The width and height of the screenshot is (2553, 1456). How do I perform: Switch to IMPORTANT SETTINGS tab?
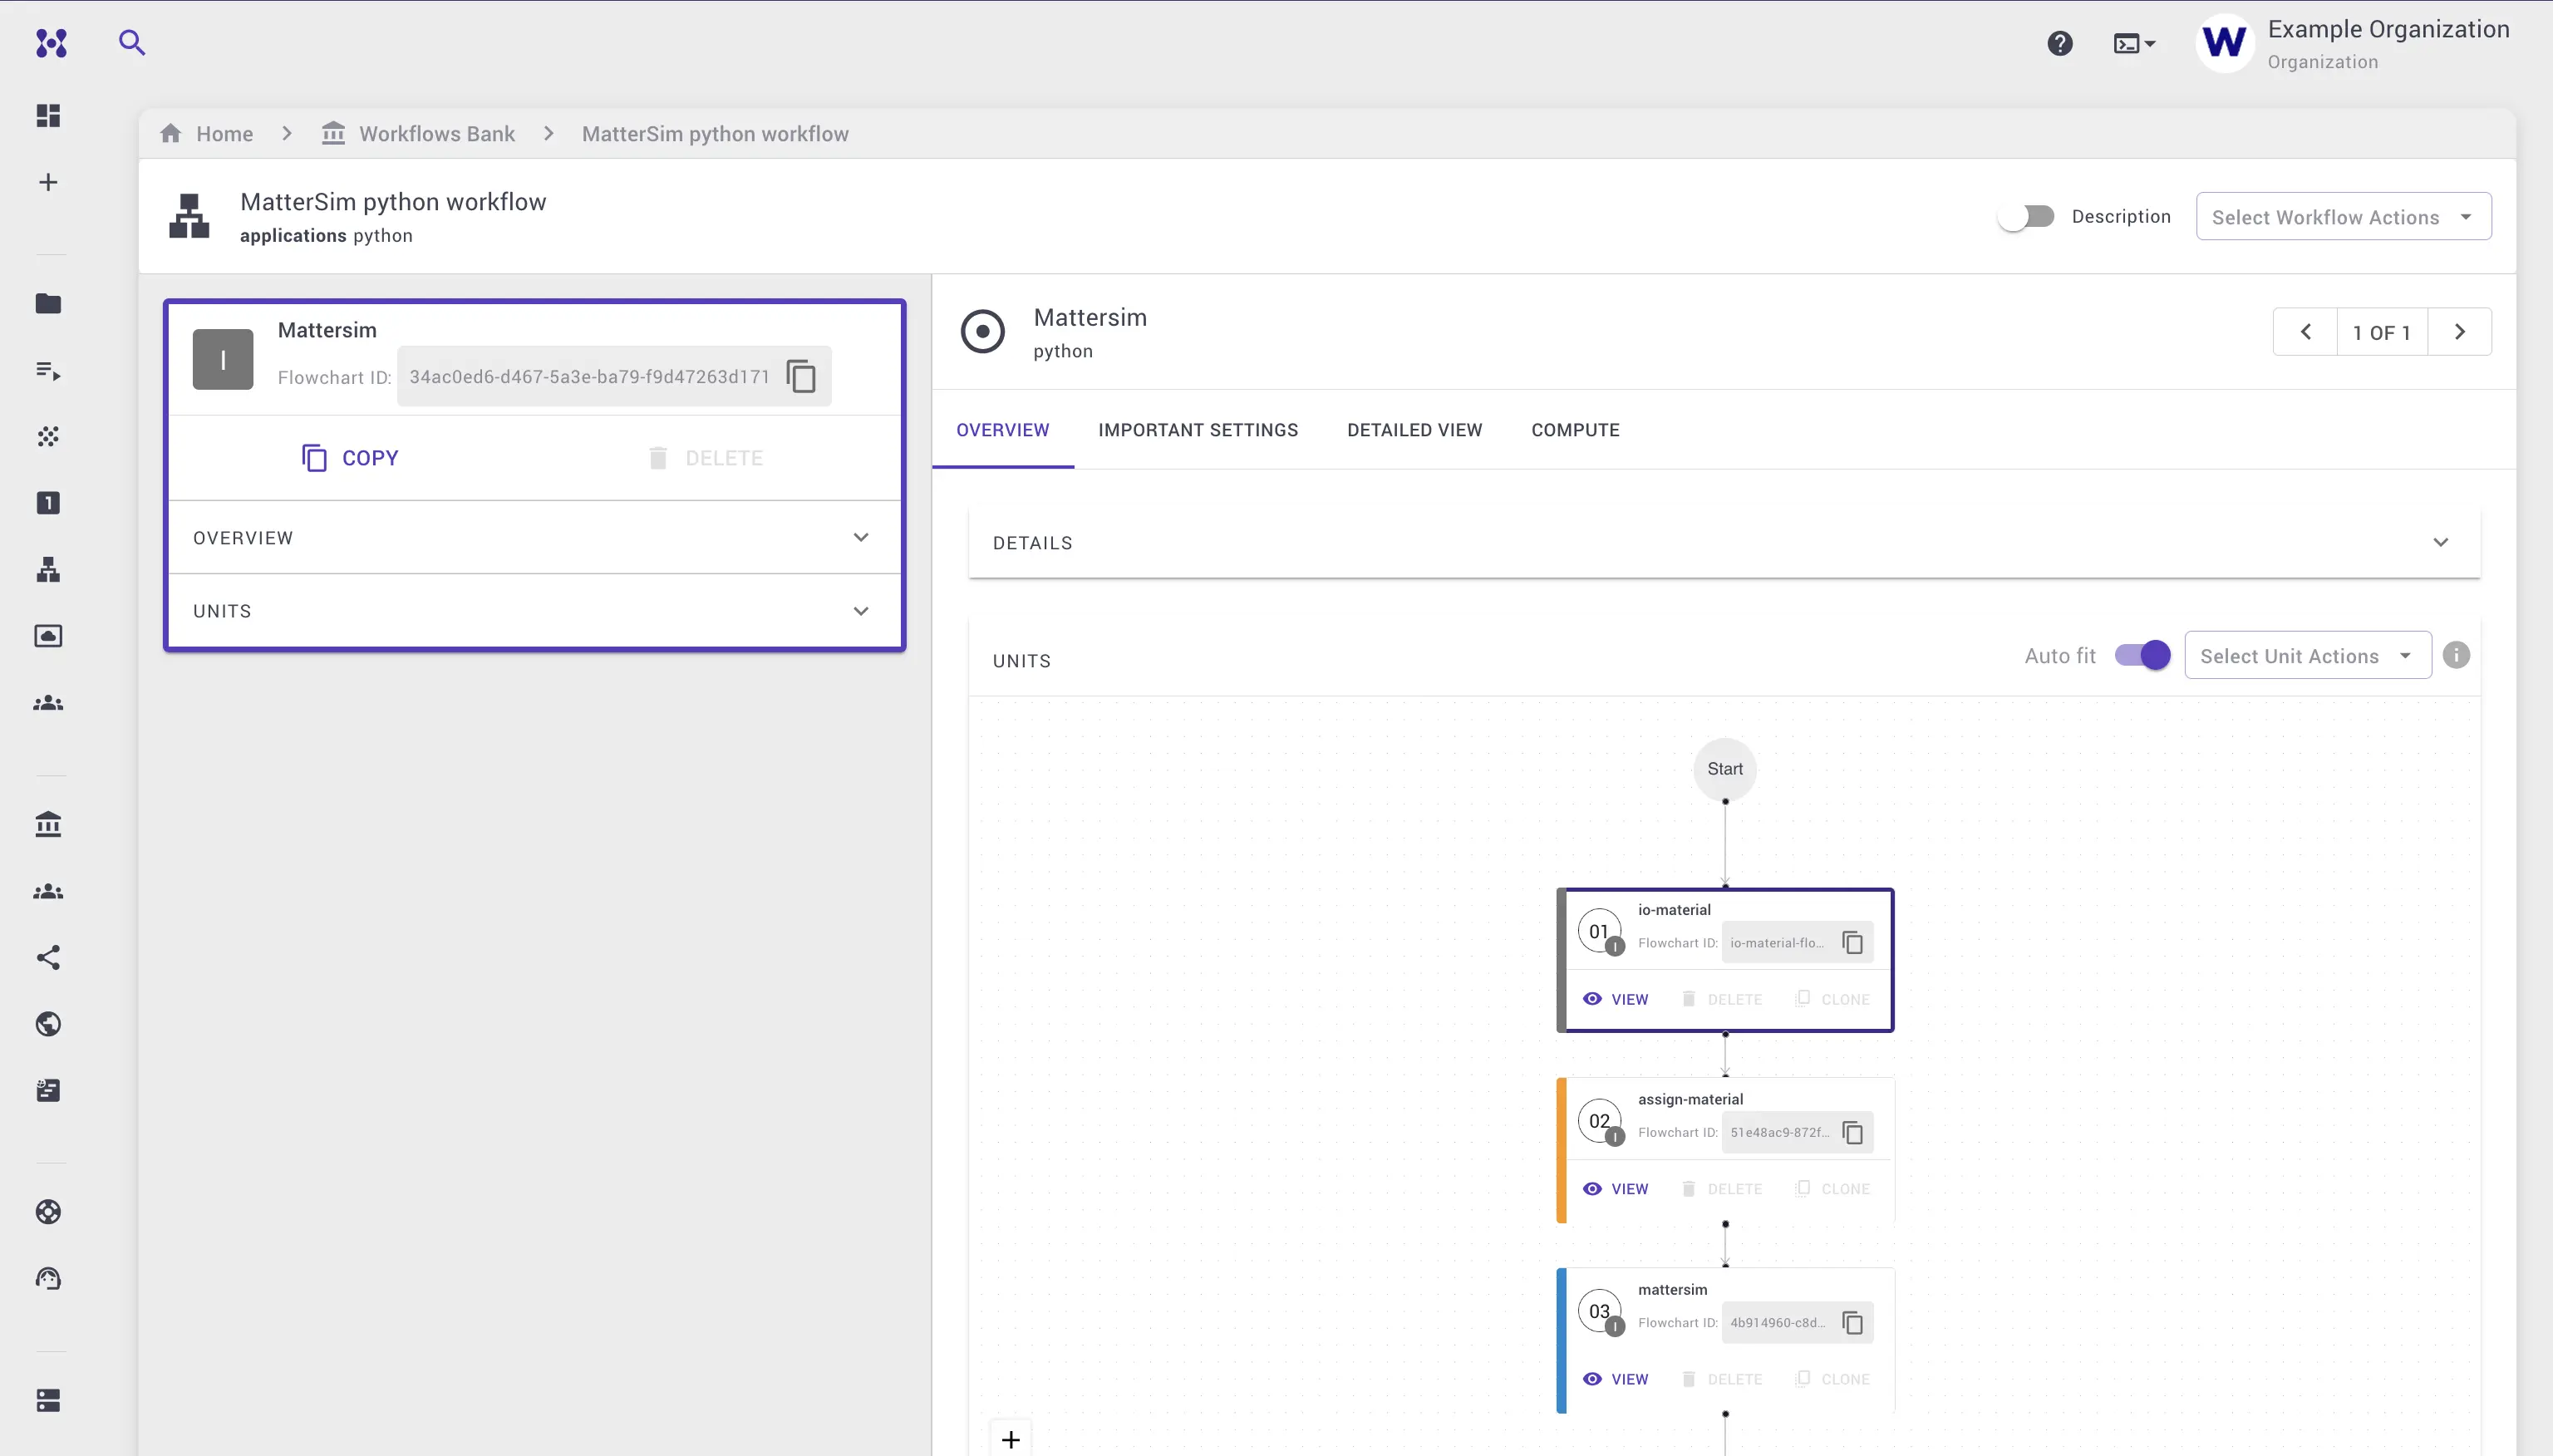point(1198,430)
